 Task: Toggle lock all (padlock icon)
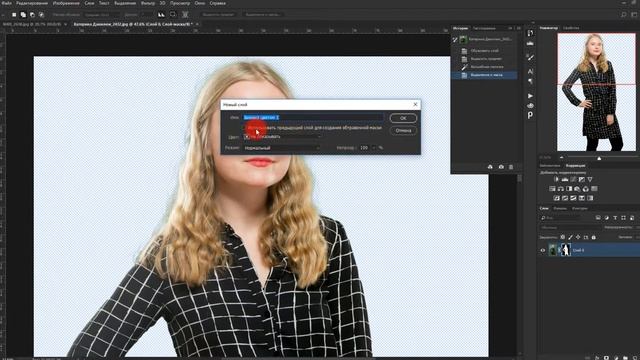593,237
